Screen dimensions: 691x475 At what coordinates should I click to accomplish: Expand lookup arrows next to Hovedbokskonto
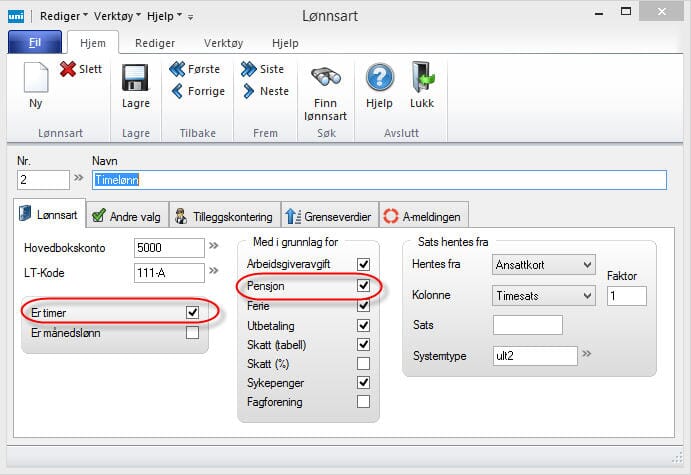click(x=214, y=246)
